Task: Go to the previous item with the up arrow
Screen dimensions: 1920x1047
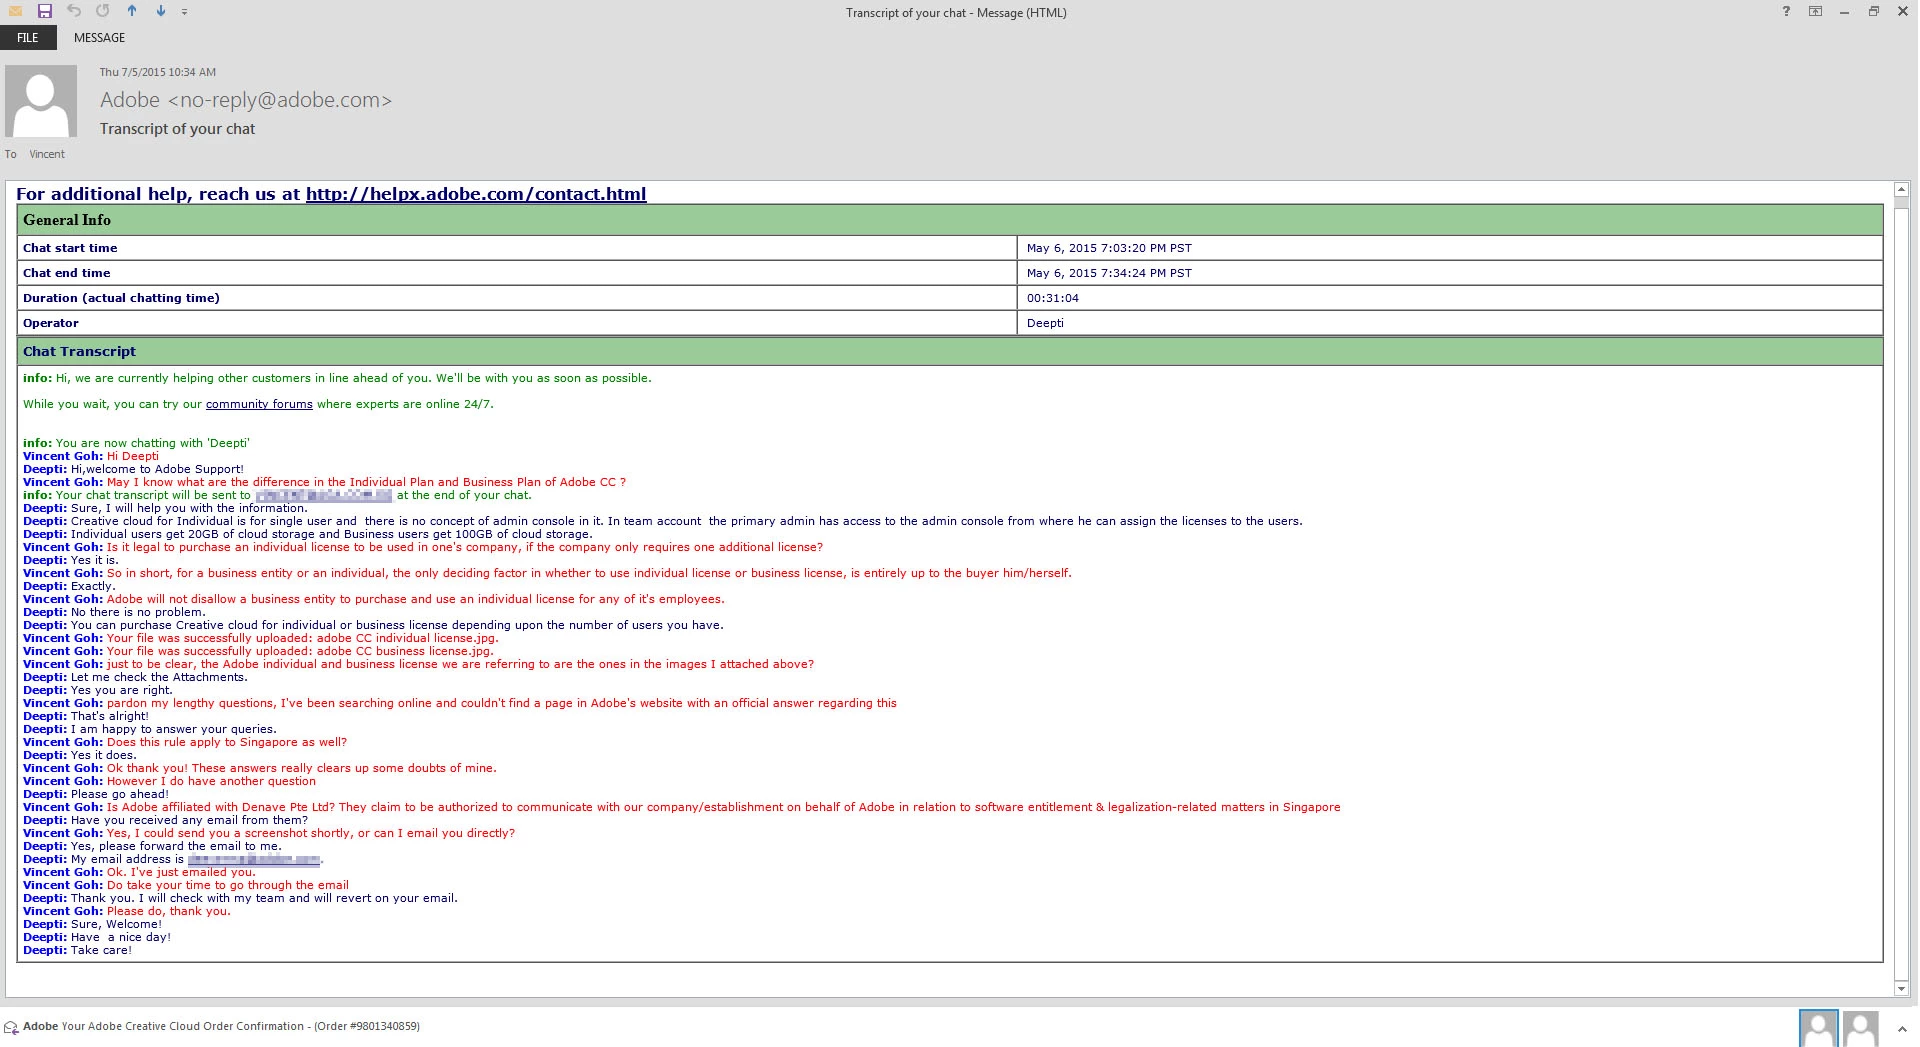Action: [x=132, y=11]
